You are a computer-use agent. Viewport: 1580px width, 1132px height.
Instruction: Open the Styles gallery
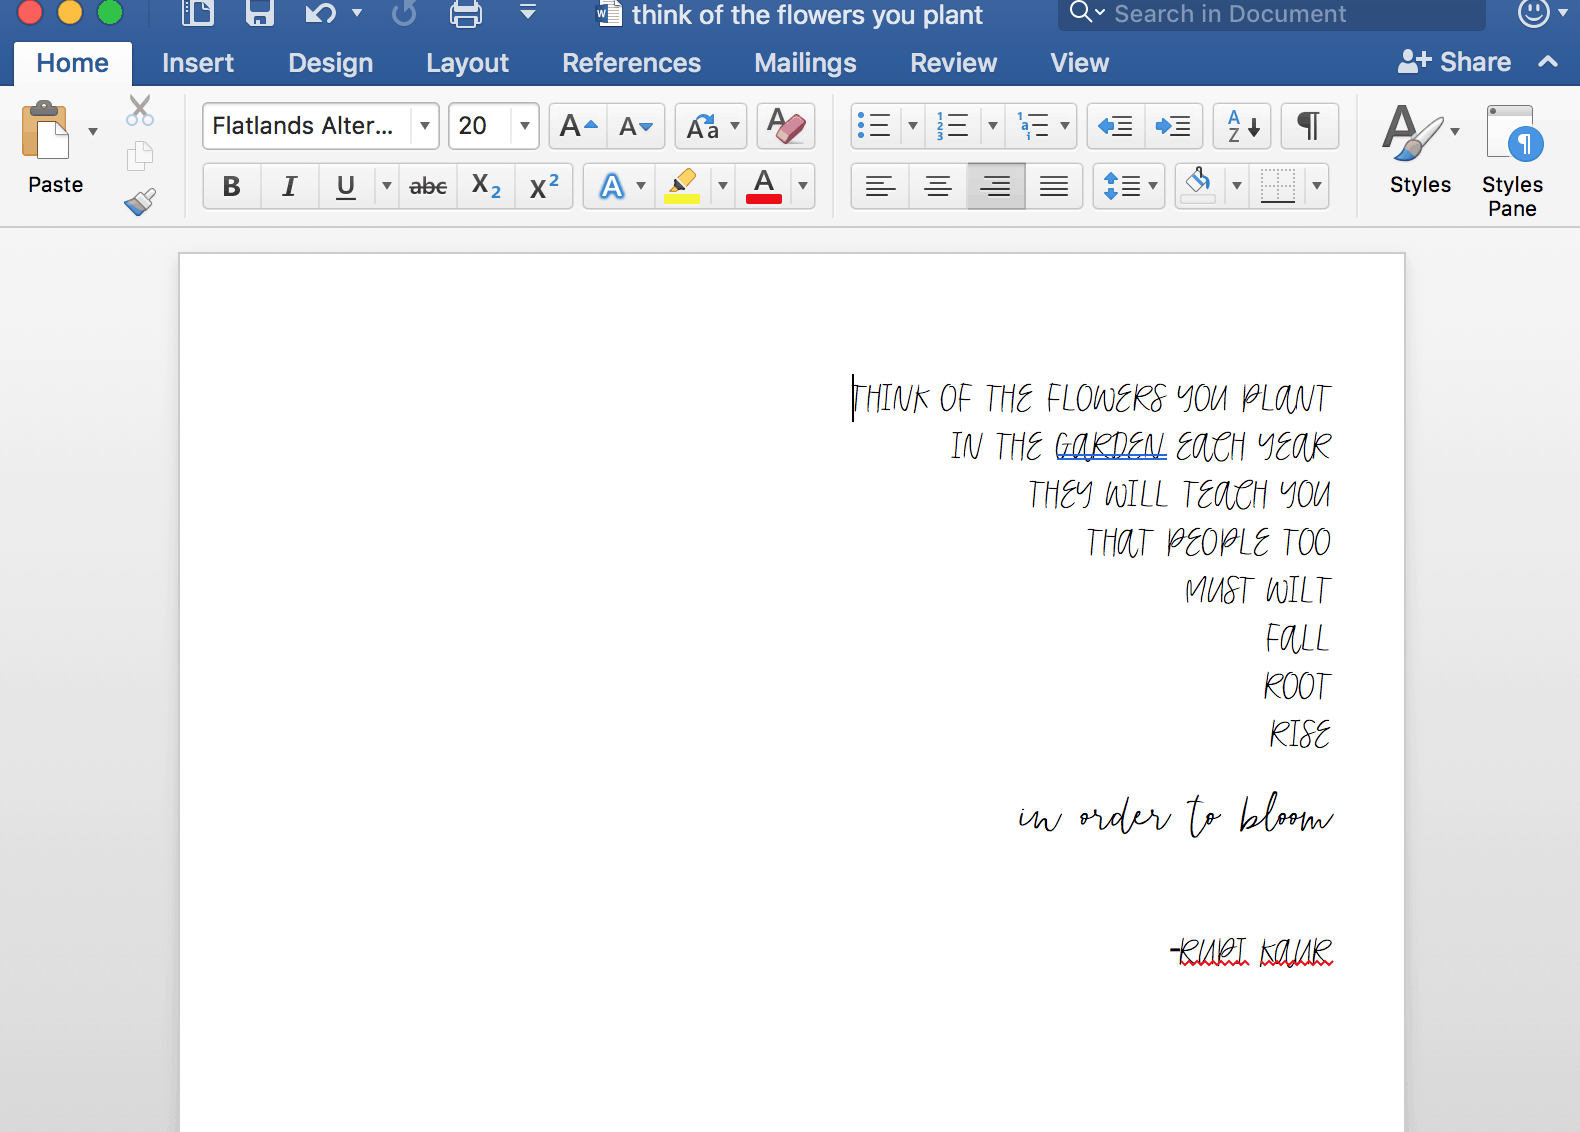(x=1420, y=150)
